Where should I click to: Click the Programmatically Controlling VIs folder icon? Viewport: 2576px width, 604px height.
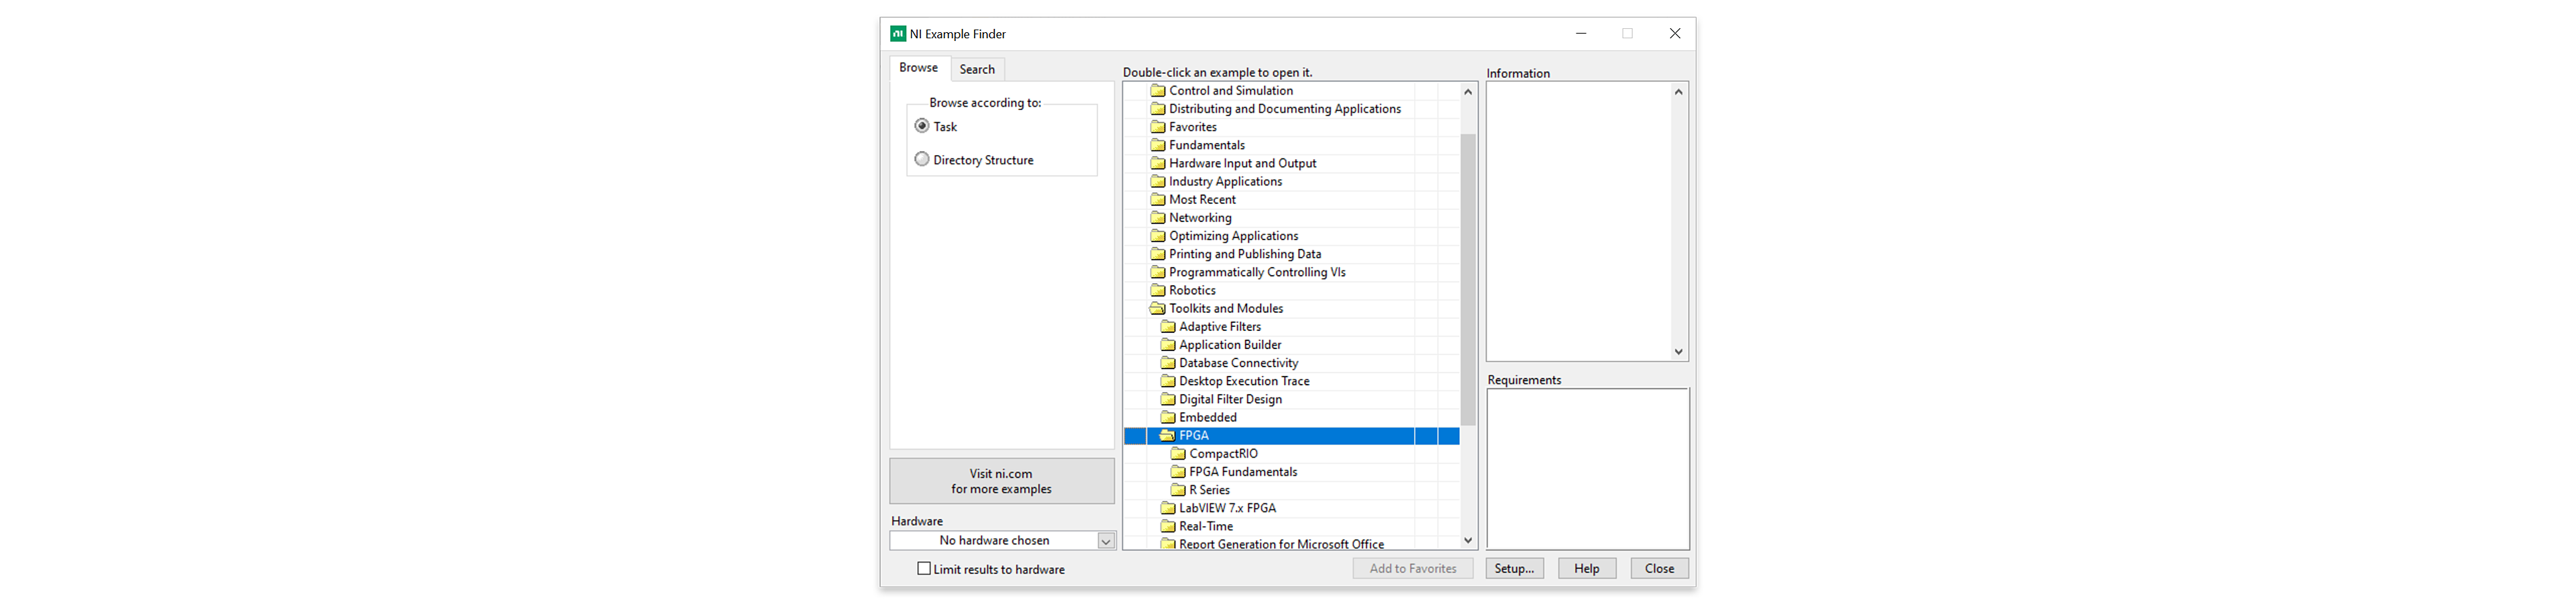[x=1157, y=272]
